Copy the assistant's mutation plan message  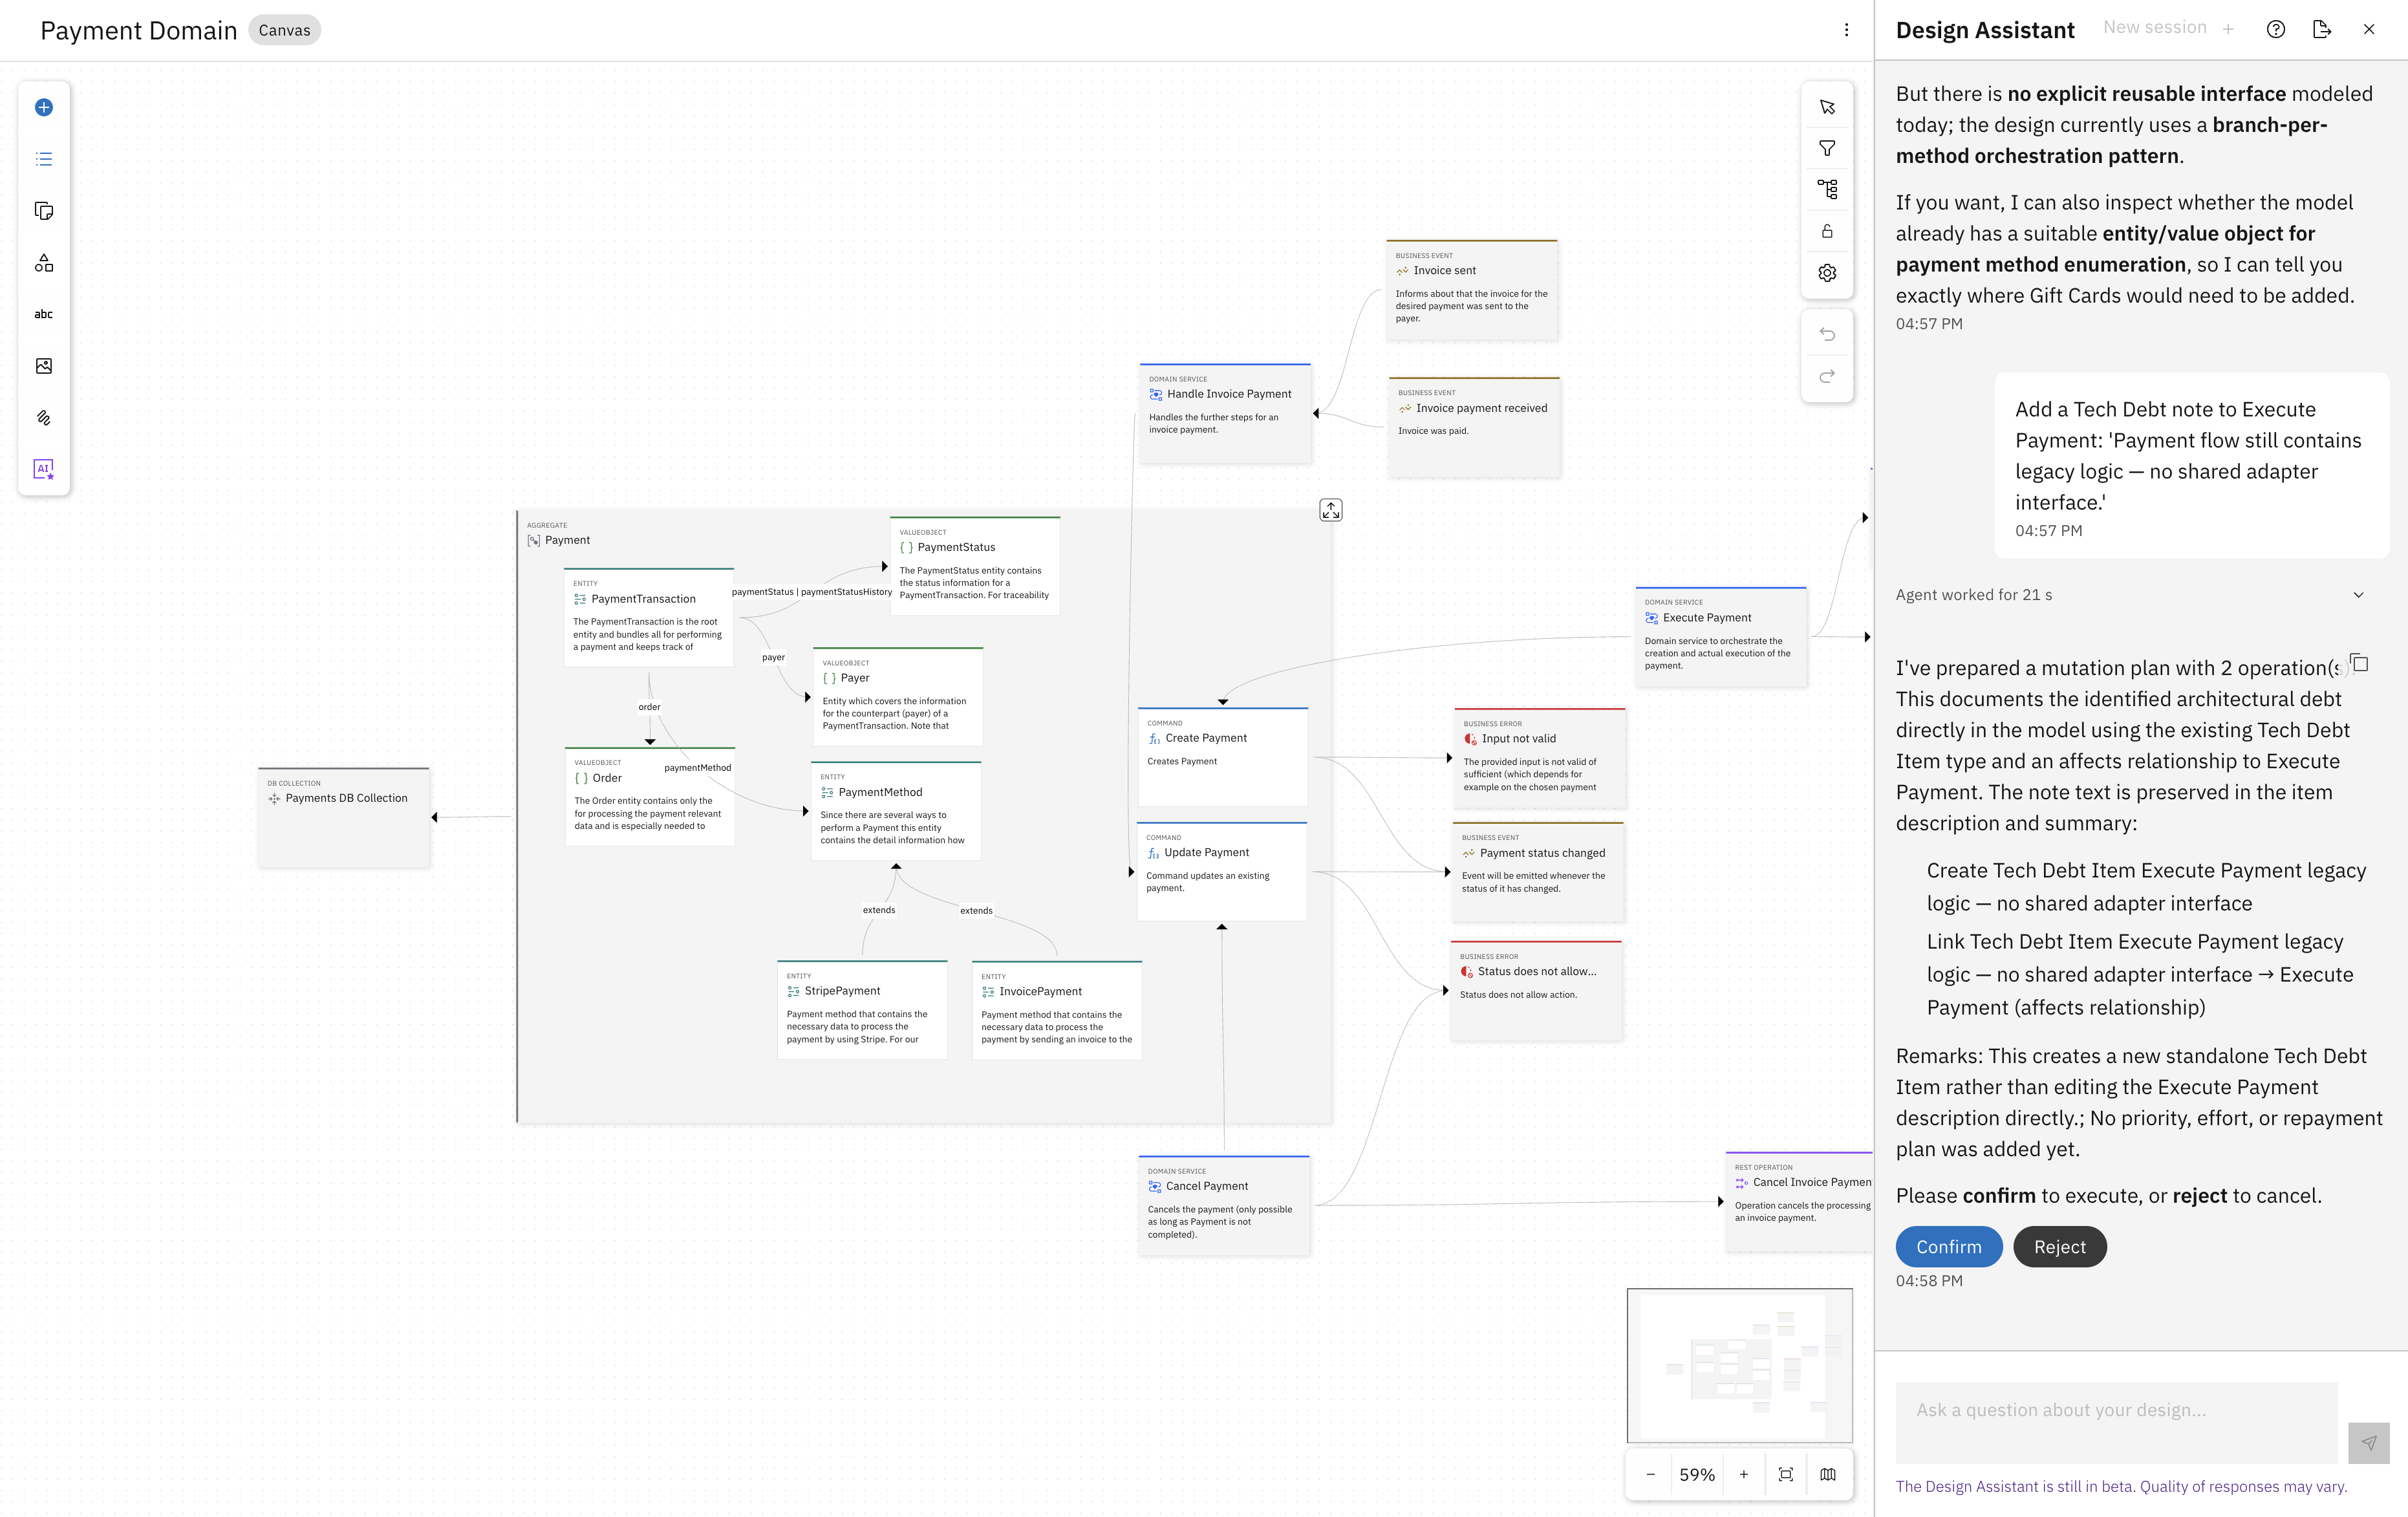click(2359, 663)
